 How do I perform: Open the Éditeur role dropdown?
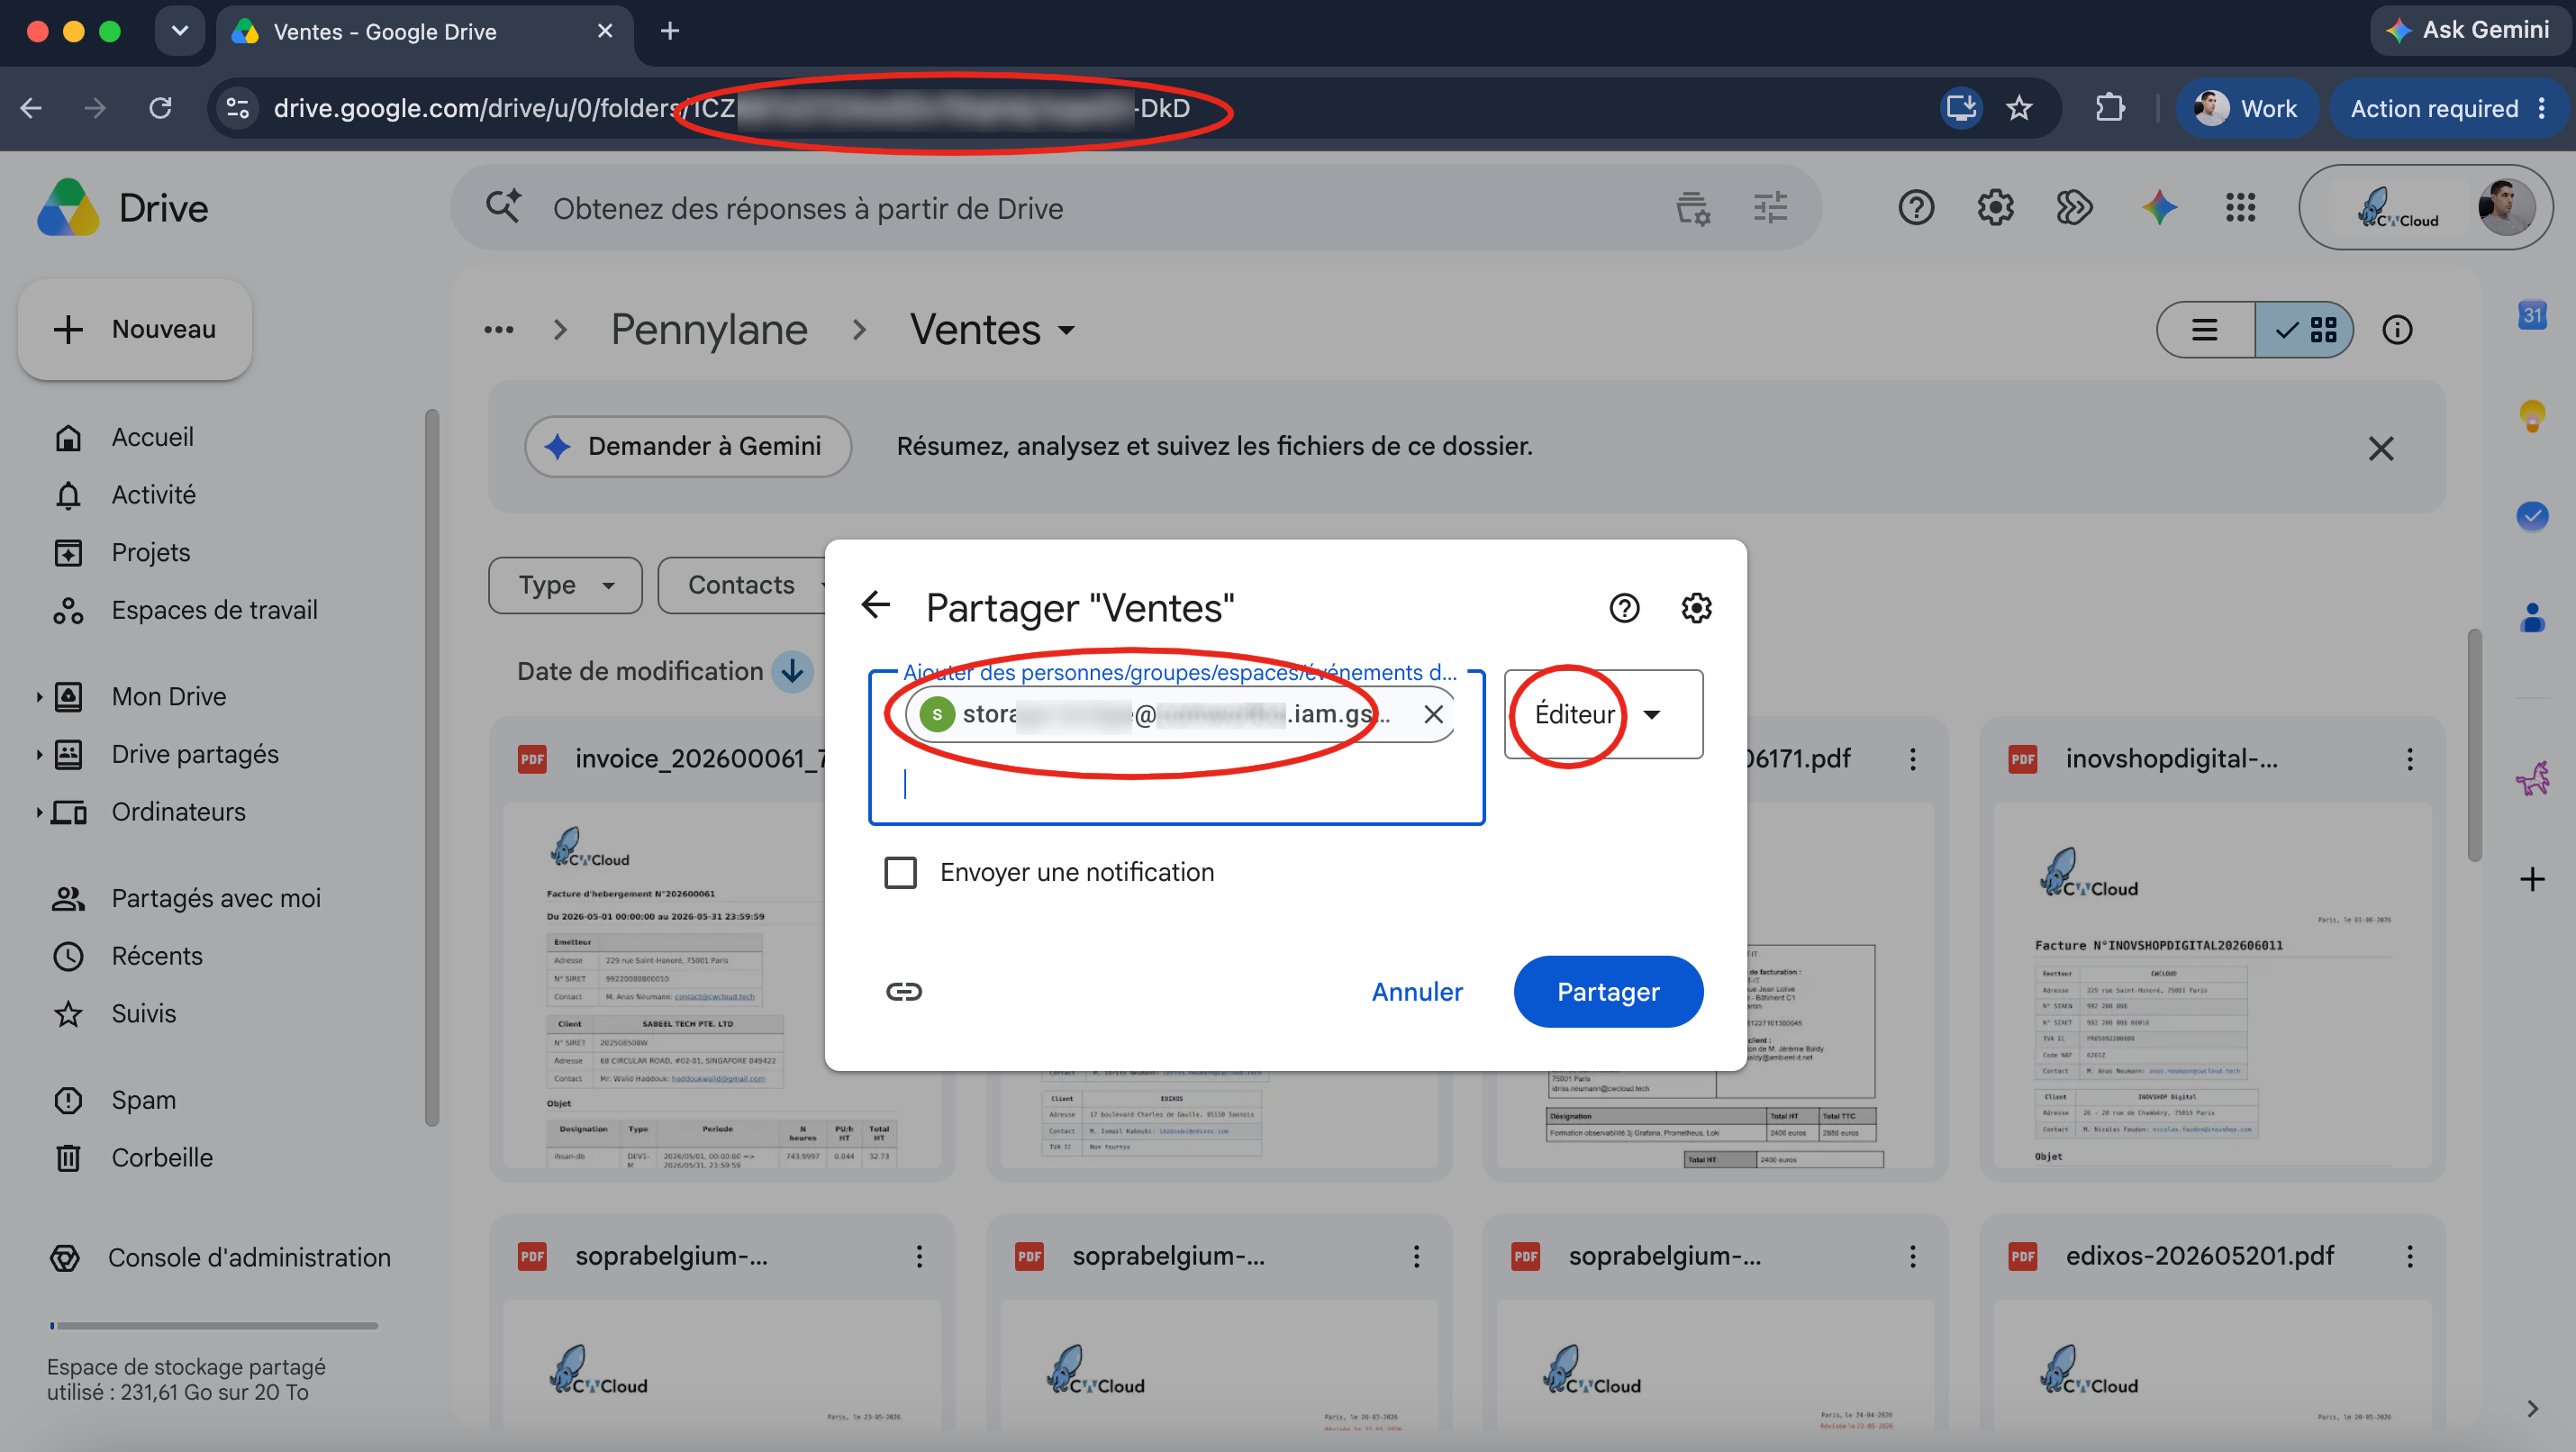(1603, 714)
